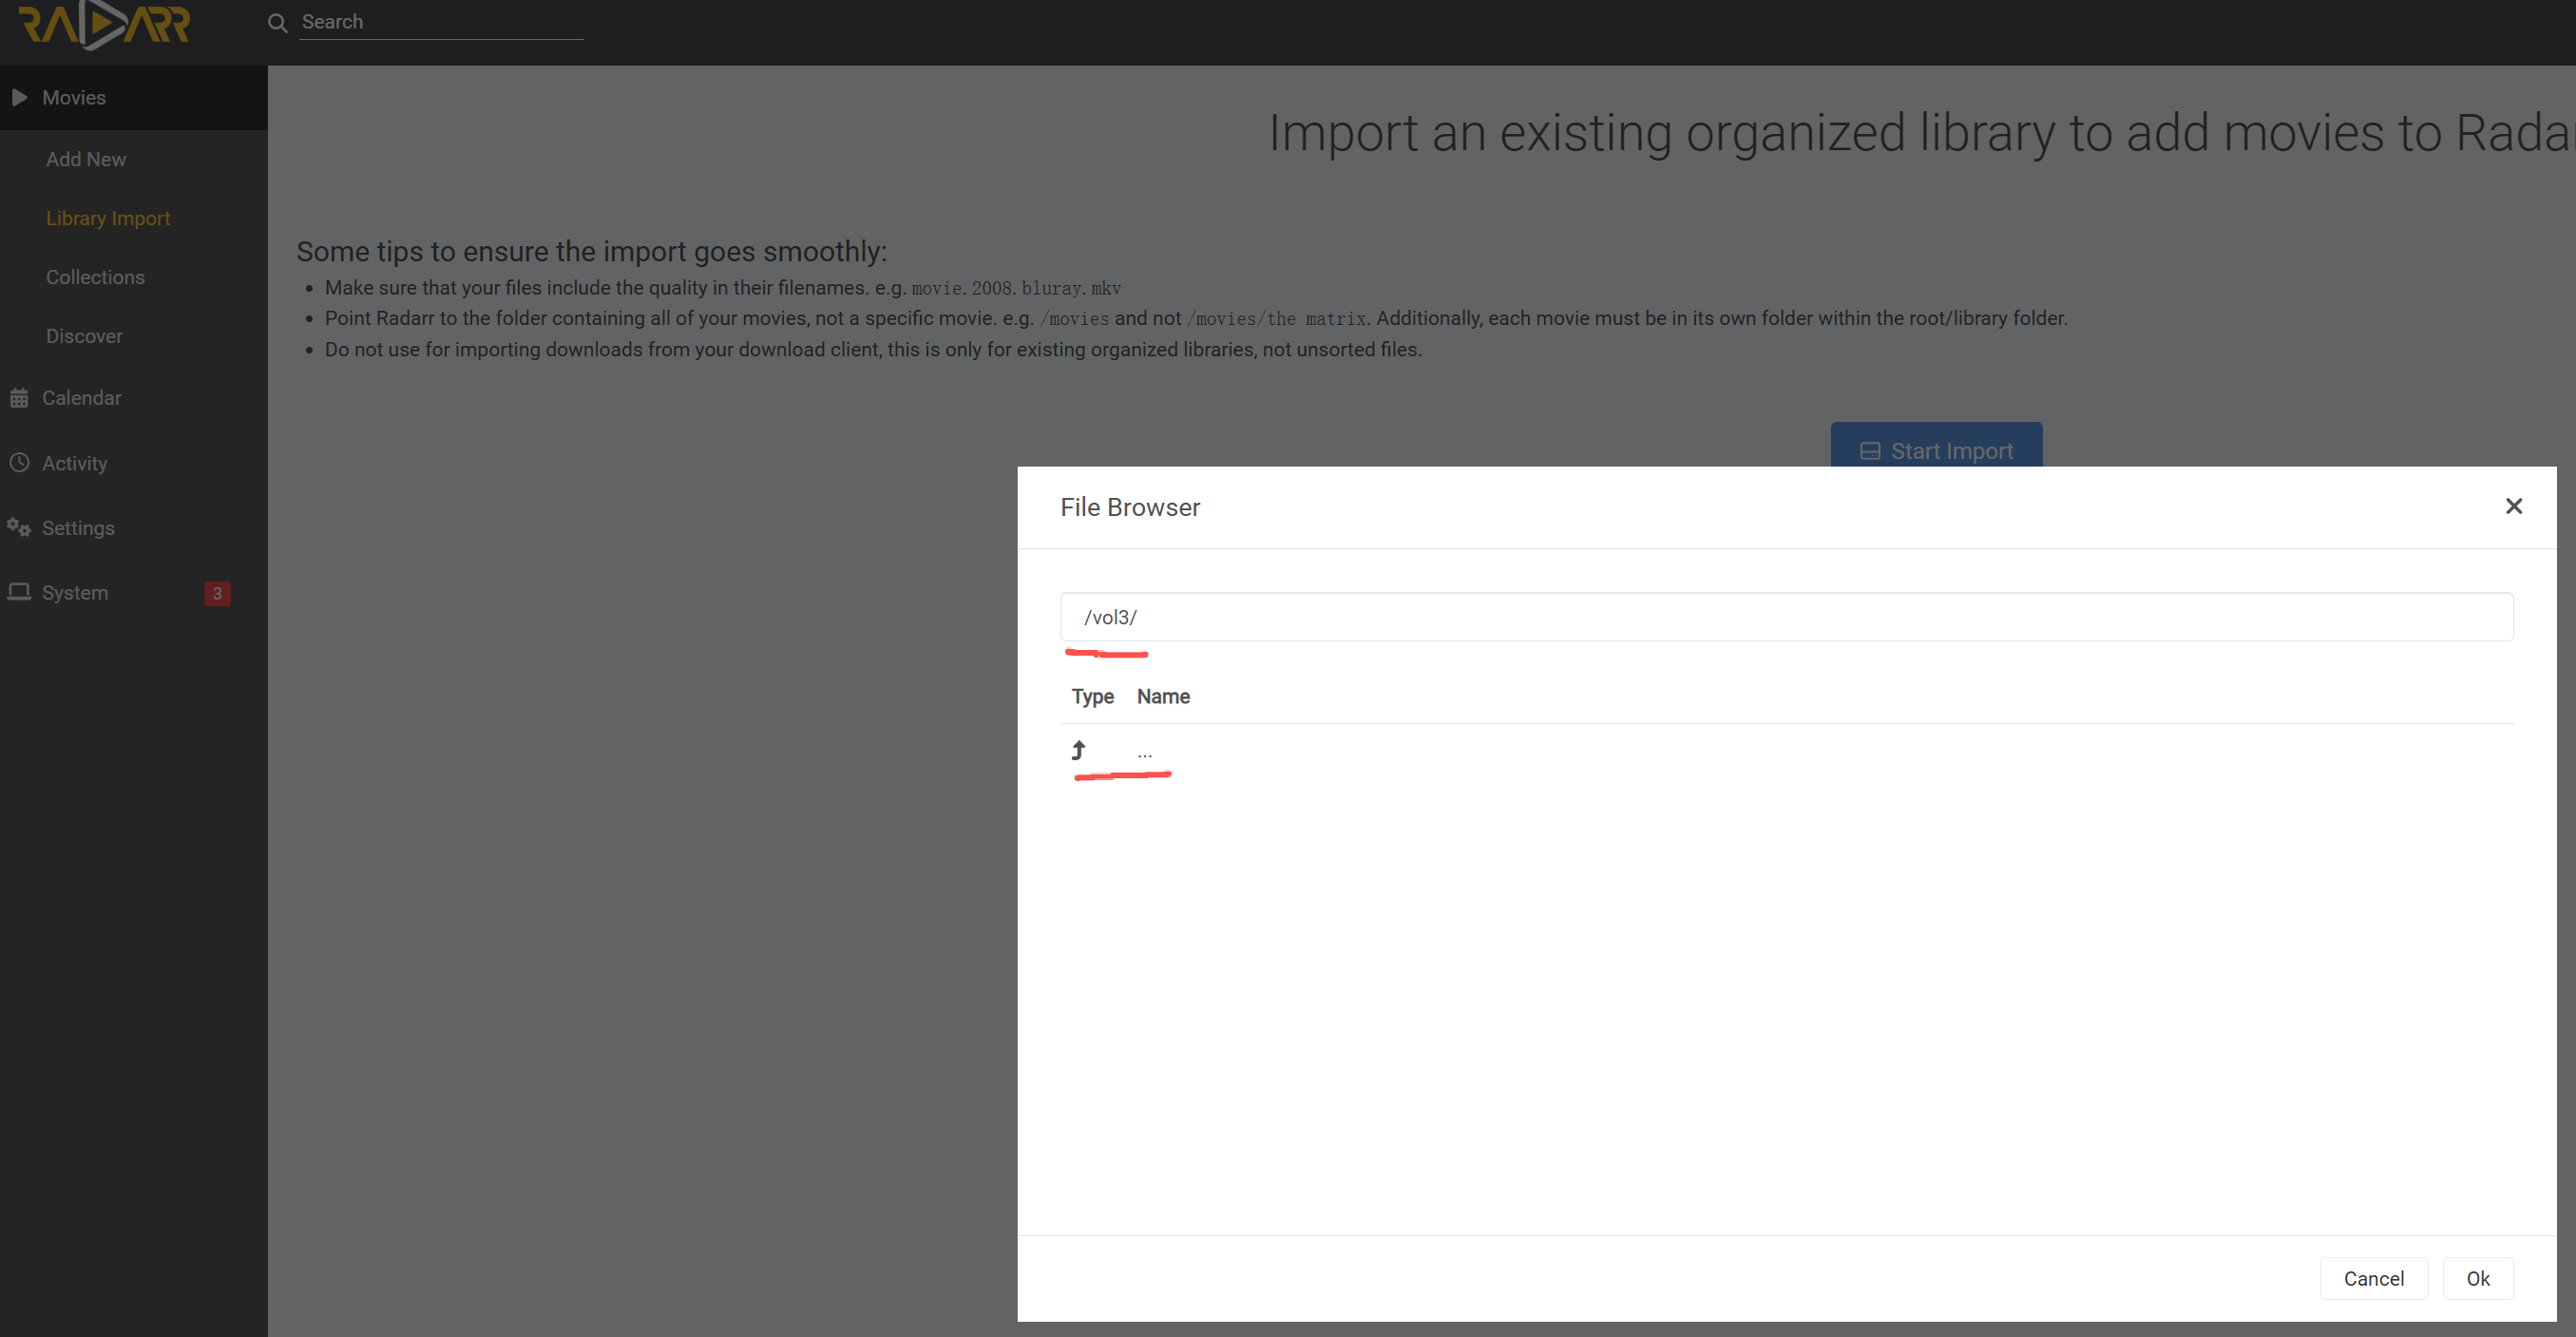
Task: Open the Movies menu section
Action: 134,98
